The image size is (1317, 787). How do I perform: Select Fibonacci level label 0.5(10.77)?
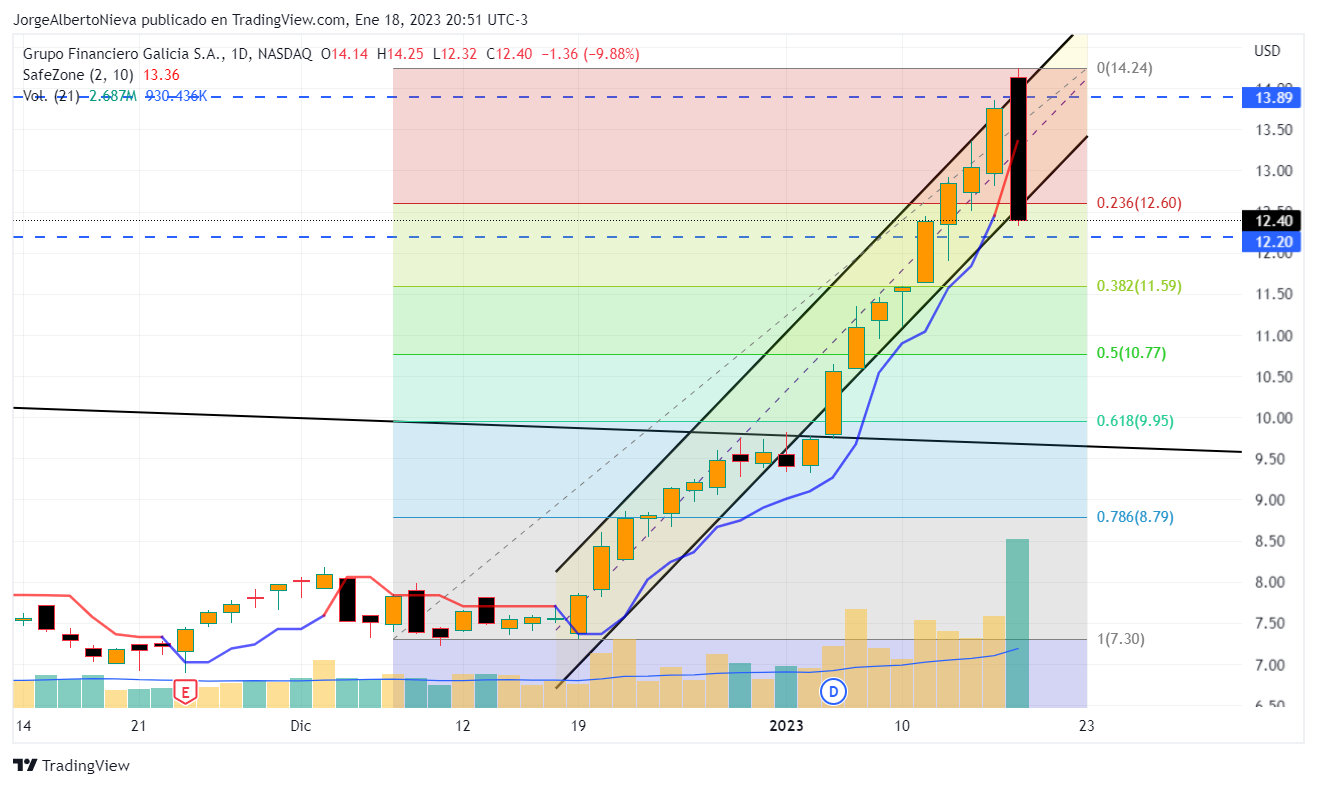tap(1131, 353)
